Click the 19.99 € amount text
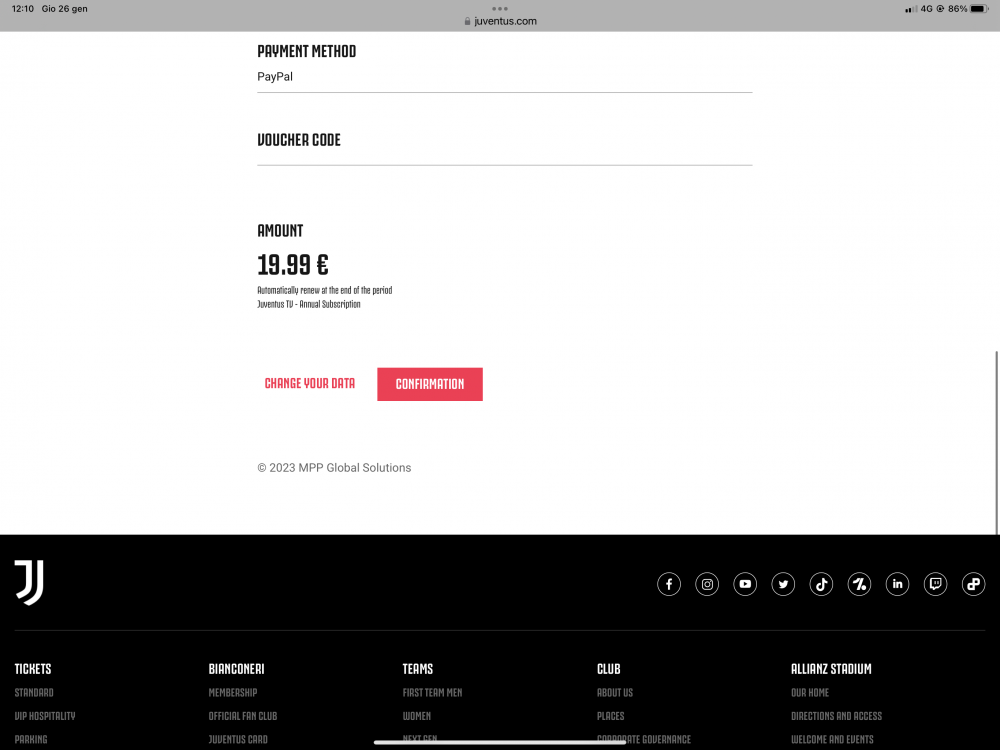 (x=293, y=265)
